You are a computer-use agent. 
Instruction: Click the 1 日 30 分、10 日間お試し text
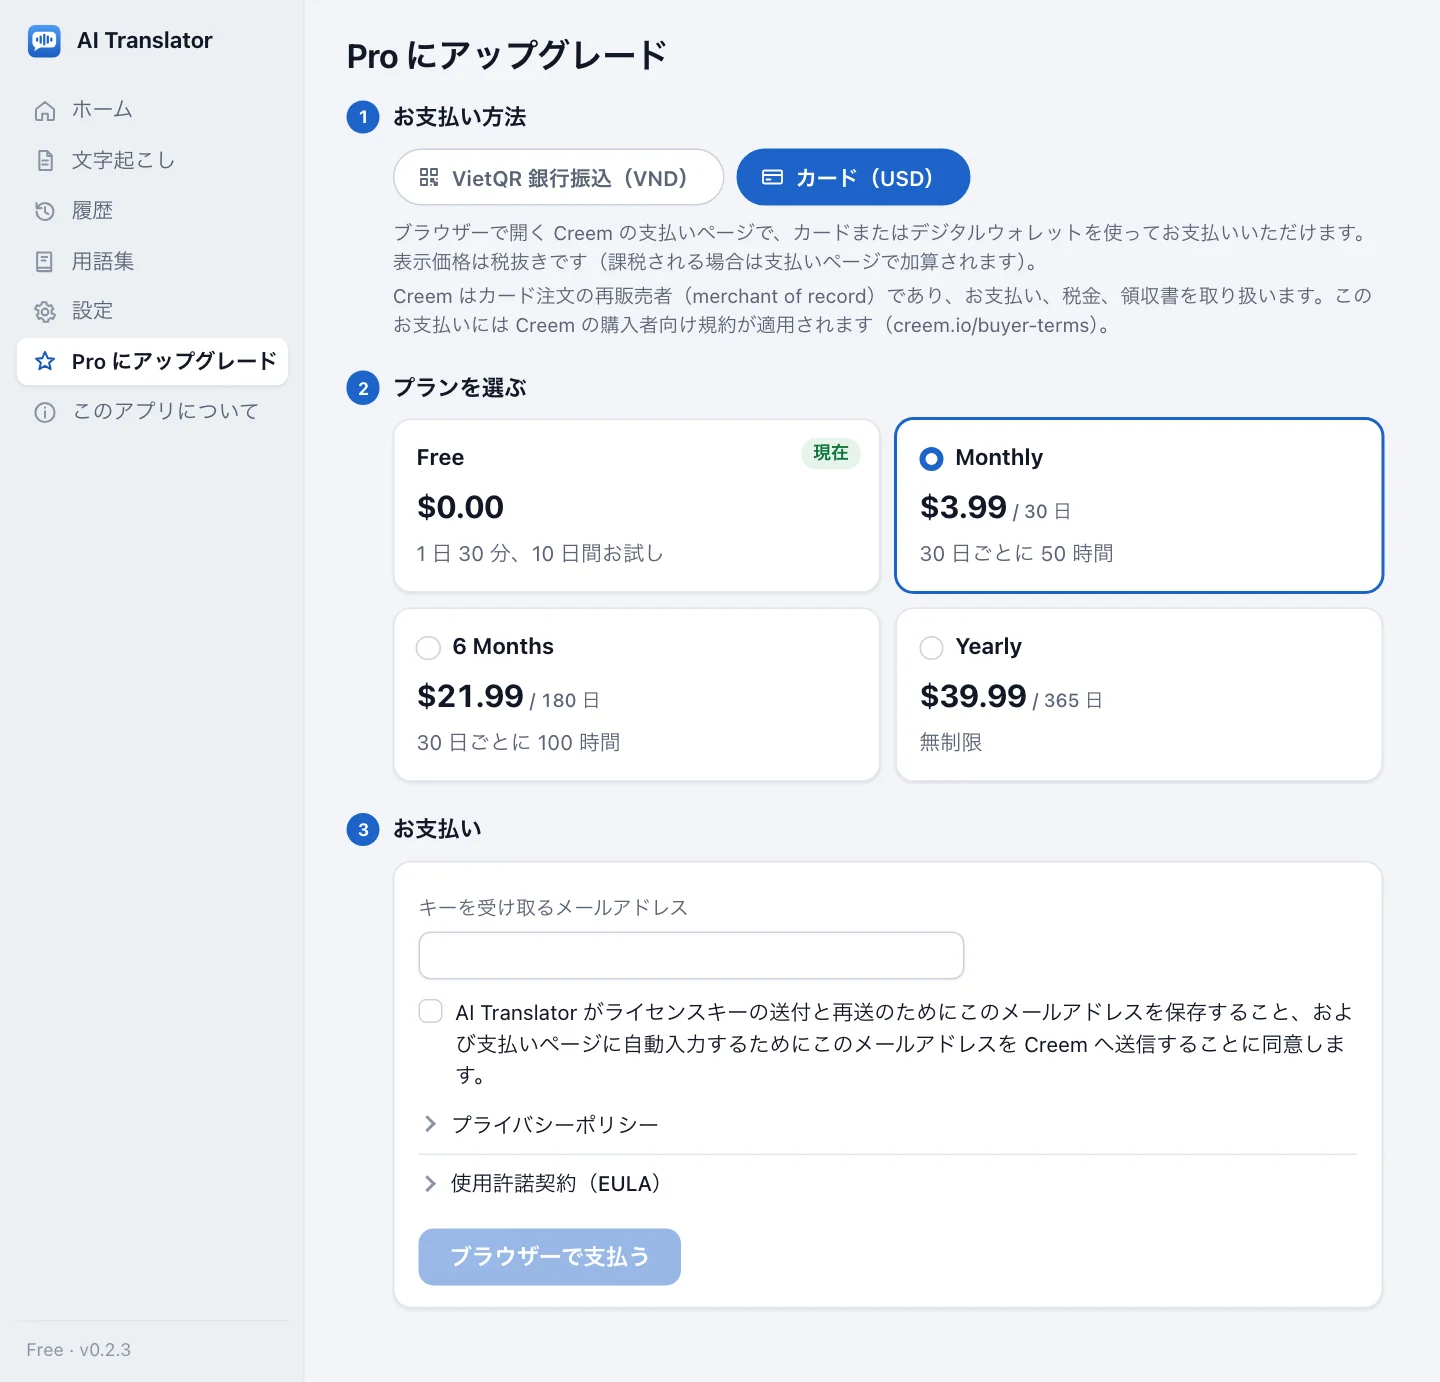click(x=540, y=553)
